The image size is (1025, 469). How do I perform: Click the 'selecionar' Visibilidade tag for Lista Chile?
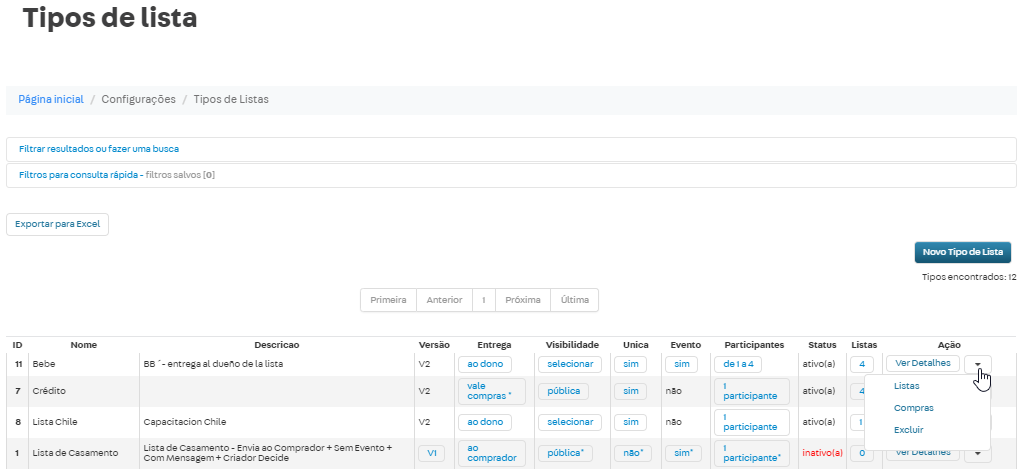point(570,422)
